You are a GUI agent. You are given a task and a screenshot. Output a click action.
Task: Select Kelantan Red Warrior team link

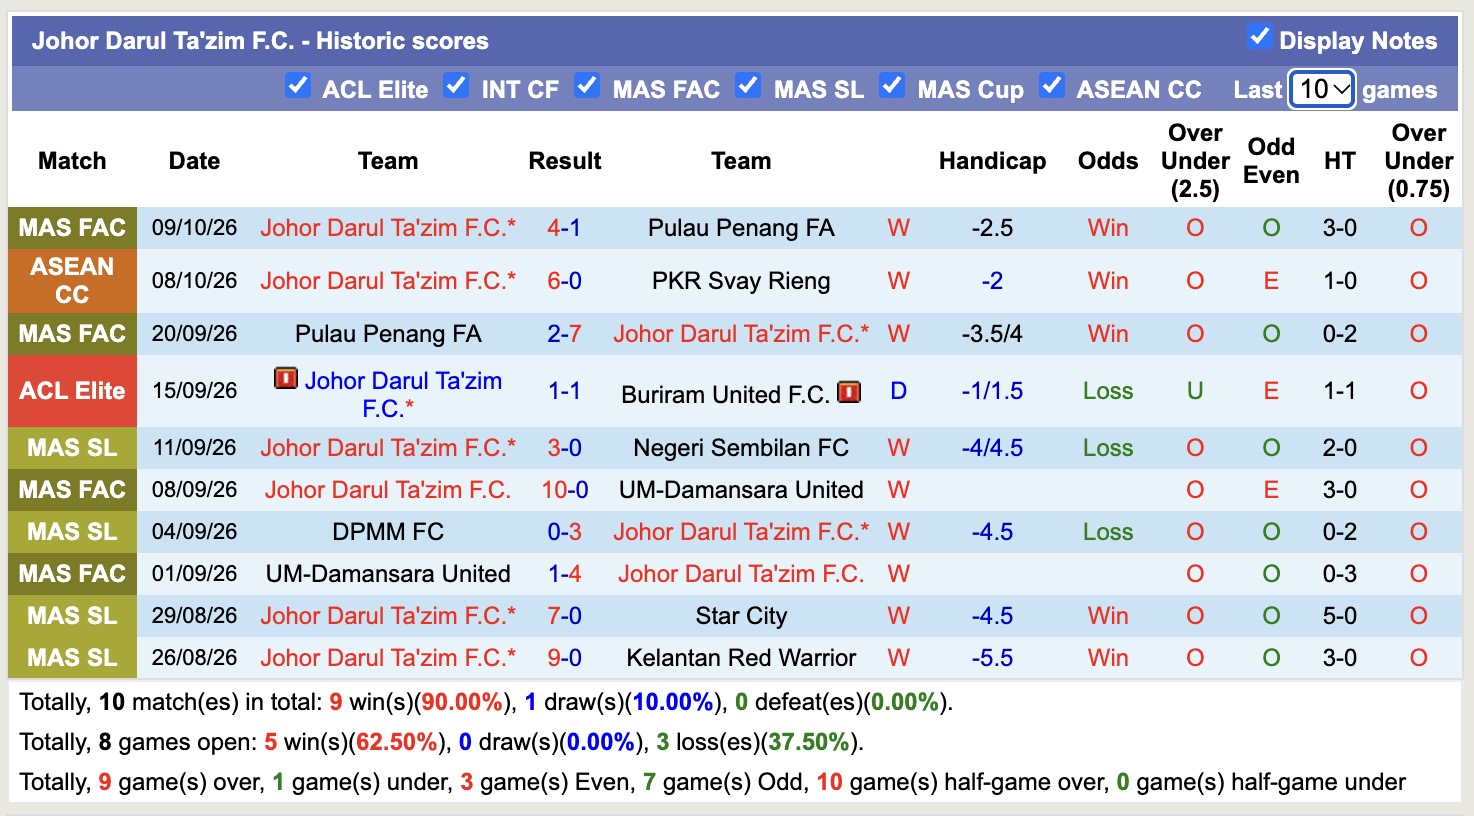point(741,658)
